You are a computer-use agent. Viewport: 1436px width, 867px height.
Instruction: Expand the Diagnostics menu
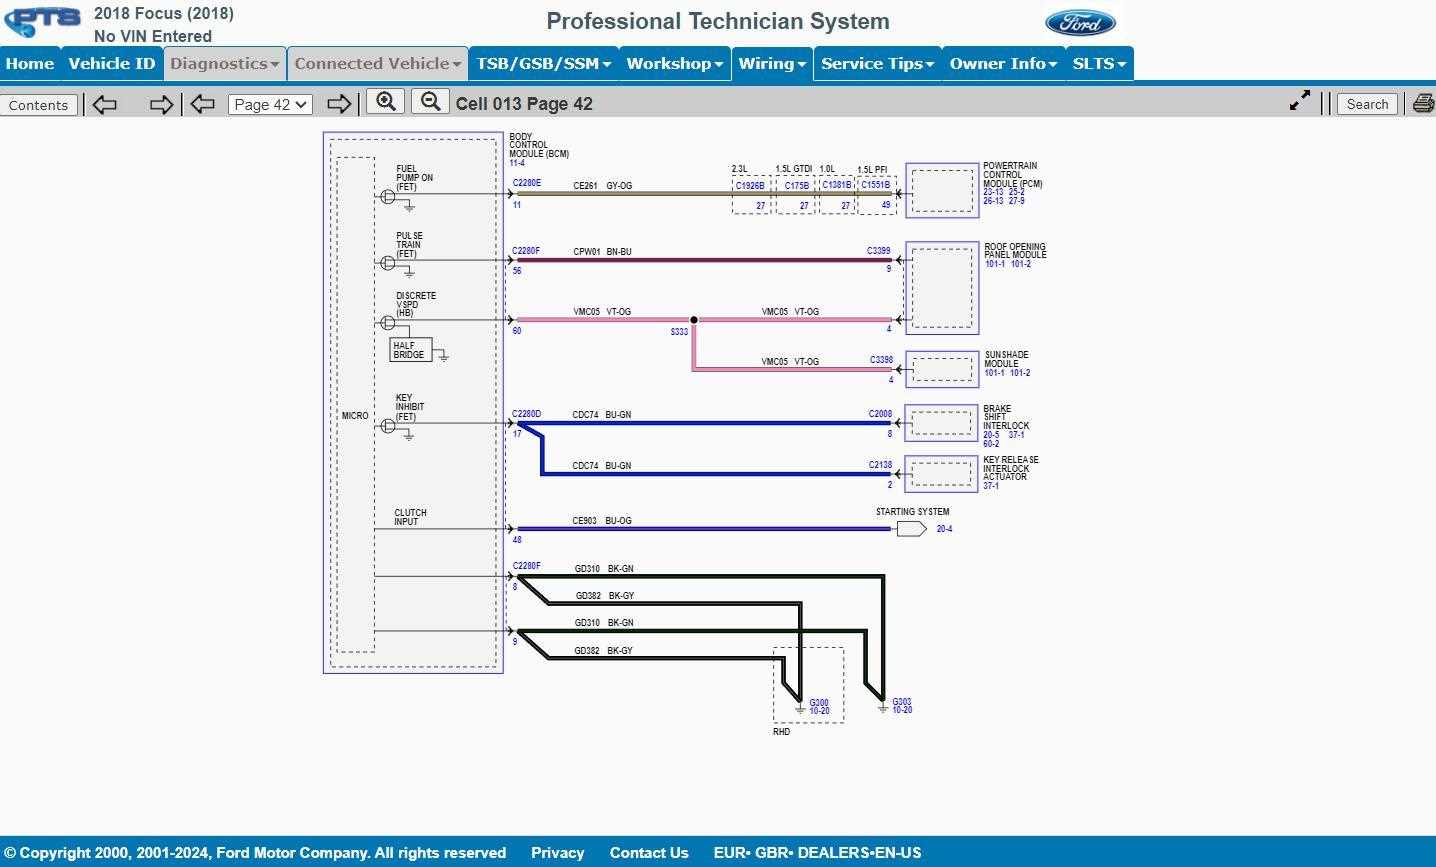click(x=224, y=63)
